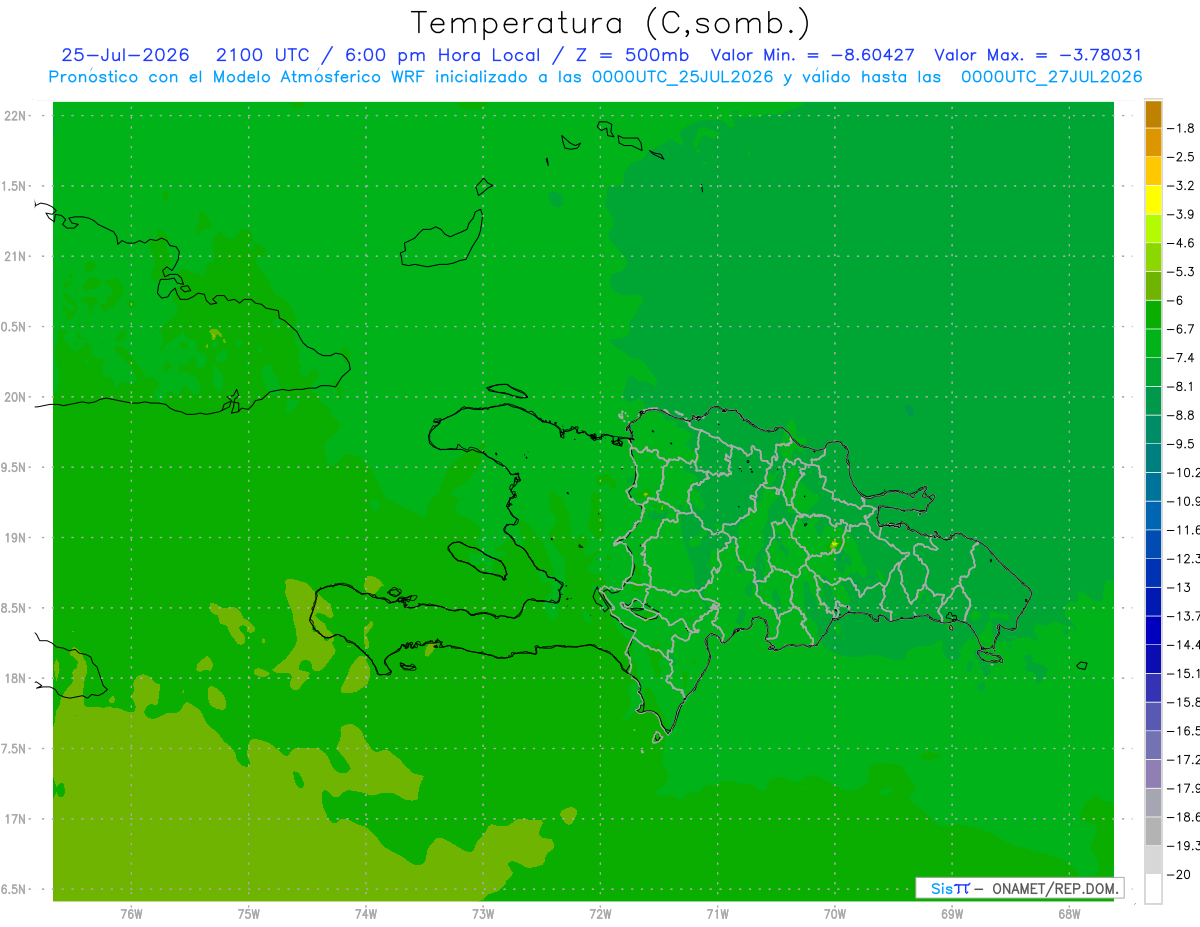Click the "69W" longitude axis label
Viewport: 1200px width, 927px height.
pos(951,914)
